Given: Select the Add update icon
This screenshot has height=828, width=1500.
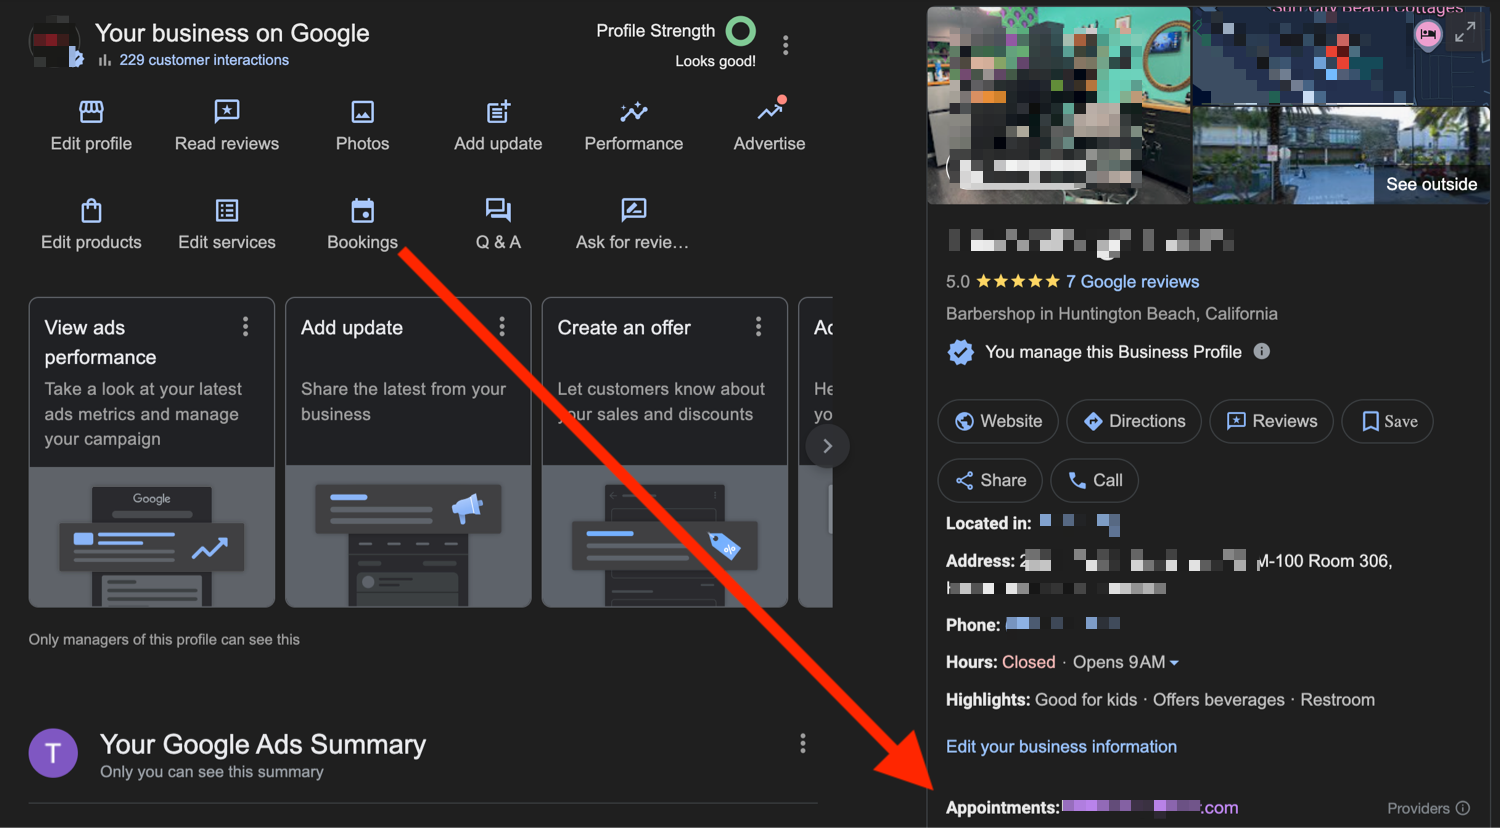Looking at the screenshot, I should point(498,112).
